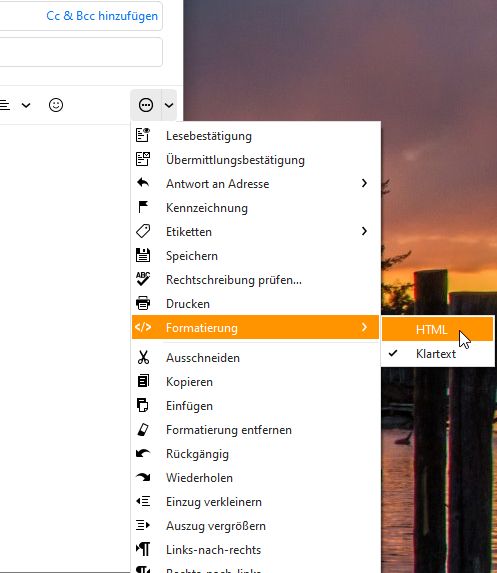Expand the Etiketten submenu arrow
497x573 pixels.
[x=364, y=231]
